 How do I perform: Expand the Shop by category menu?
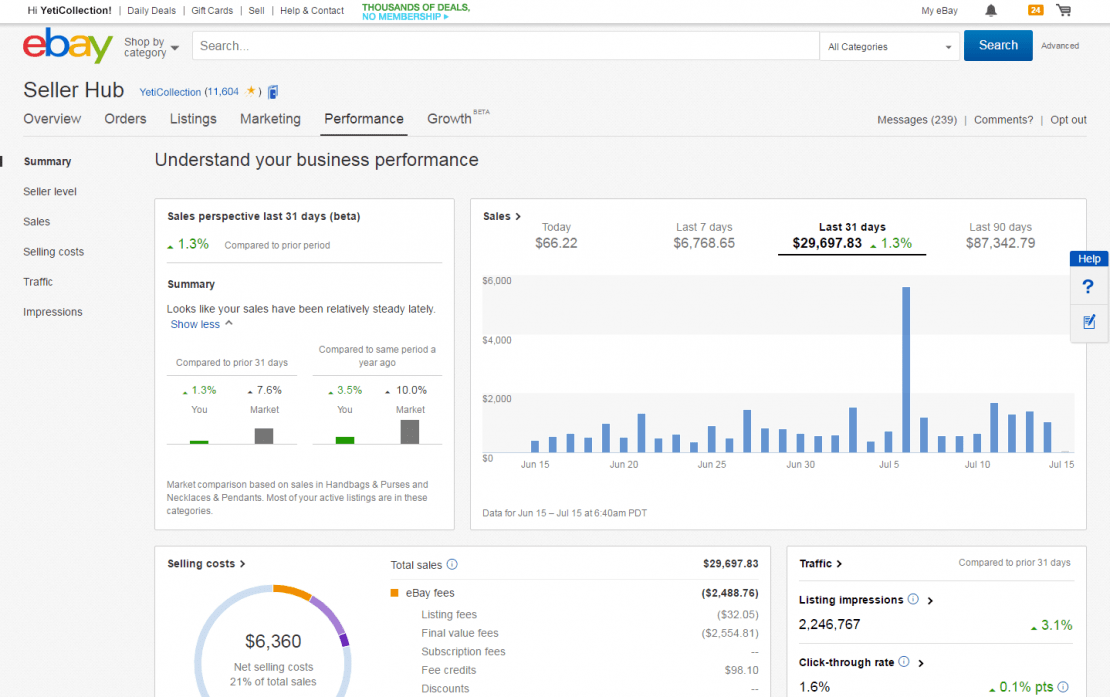(148, 46)
